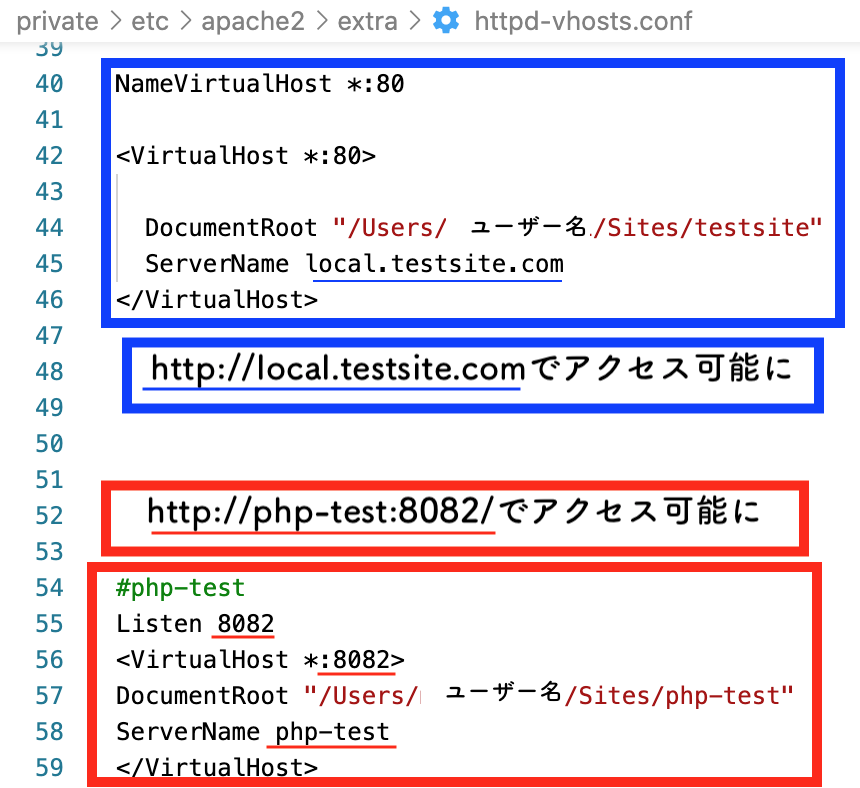Click line number 58 in gutter
Image resolution: width=860 pixels, height=788 pixels.
click(x=49, y=732)
